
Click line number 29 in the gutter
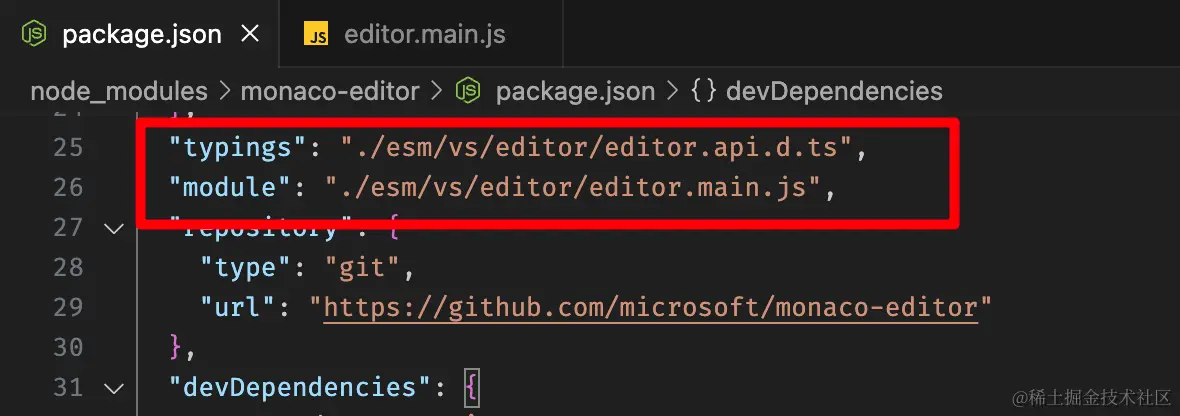[68, 308]
